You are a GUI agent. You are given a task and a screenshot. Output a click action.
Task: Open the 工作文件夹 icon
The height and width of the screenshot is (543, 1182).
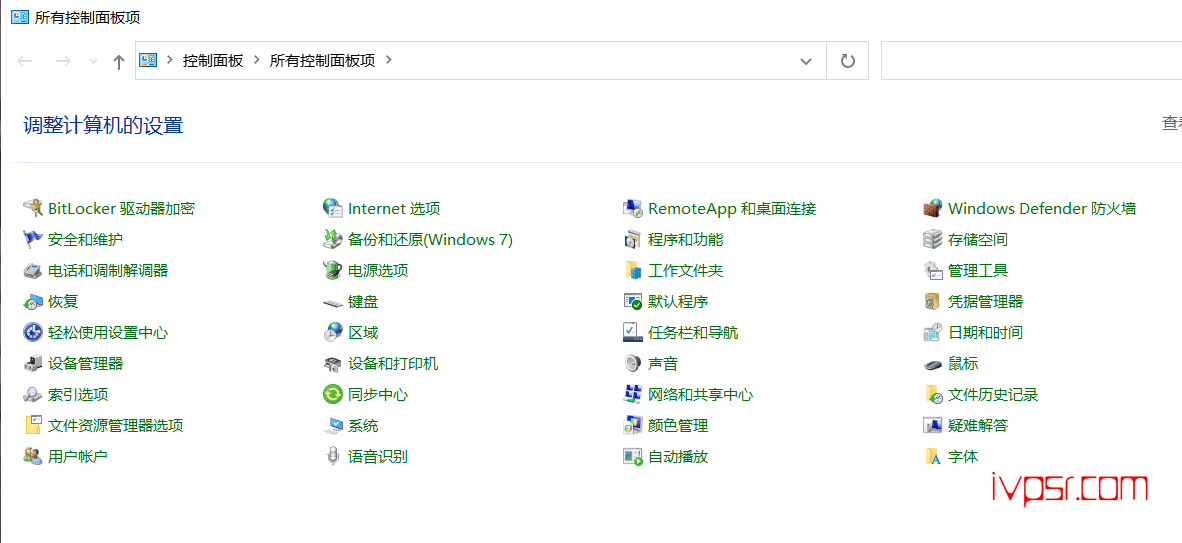coord(632,271)
